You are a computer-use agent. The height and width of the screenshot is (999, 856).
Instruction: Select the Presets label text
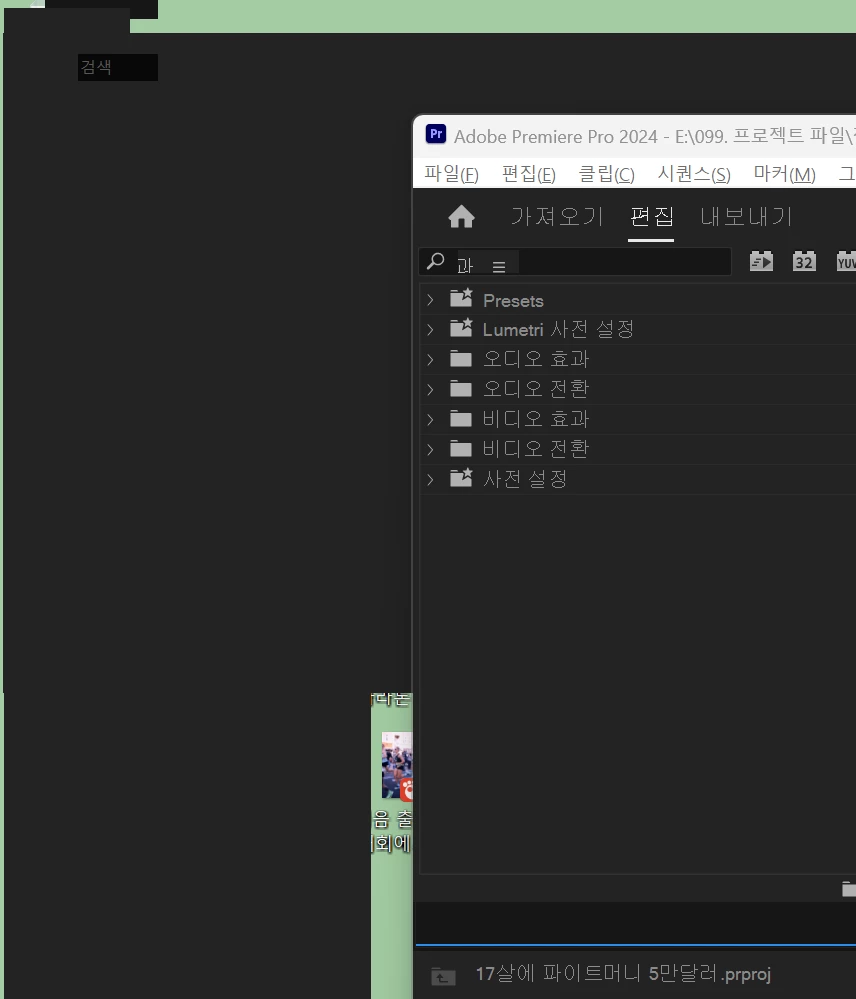(x=513, y=301)
